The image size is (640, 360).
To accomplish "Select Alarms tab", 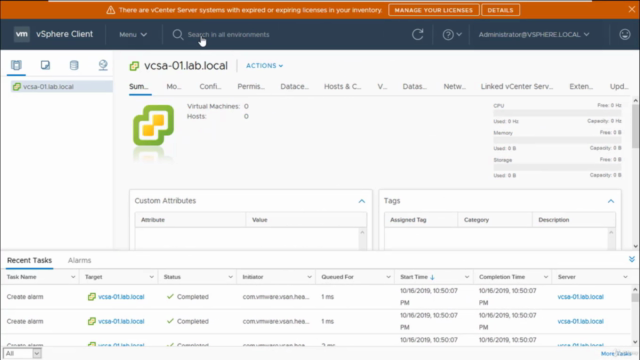I will pyautogui.click(x=80, y=260).
